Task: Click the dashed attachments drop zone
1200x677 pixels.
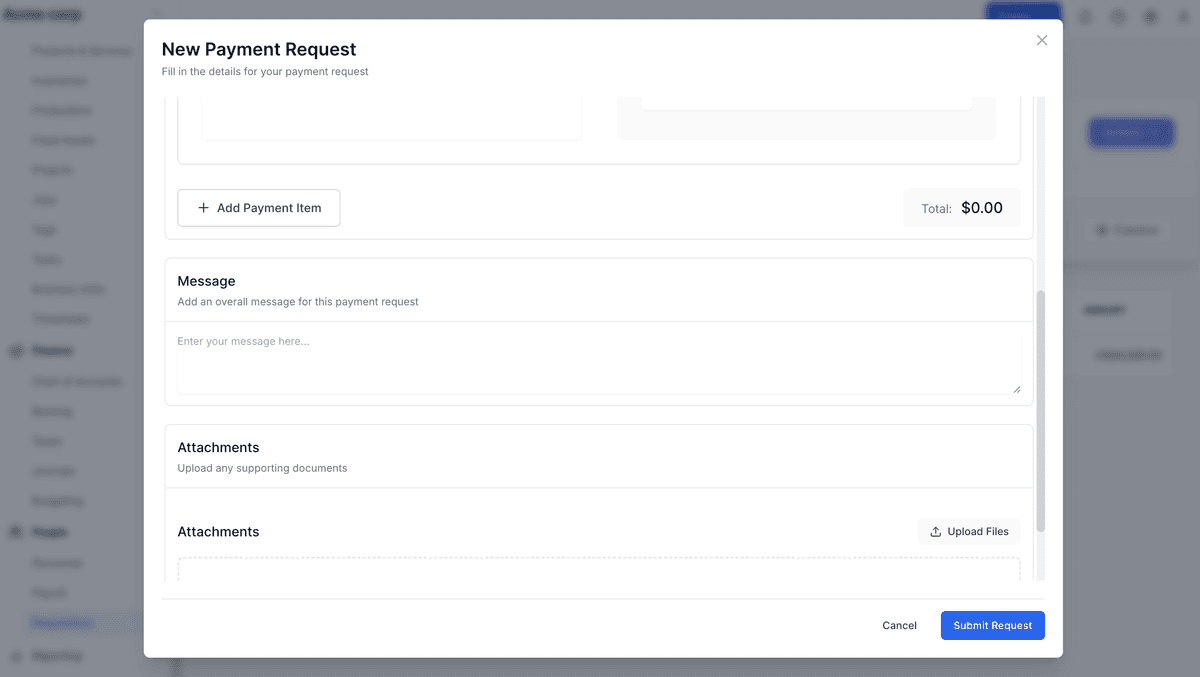Action: point(598,569)
